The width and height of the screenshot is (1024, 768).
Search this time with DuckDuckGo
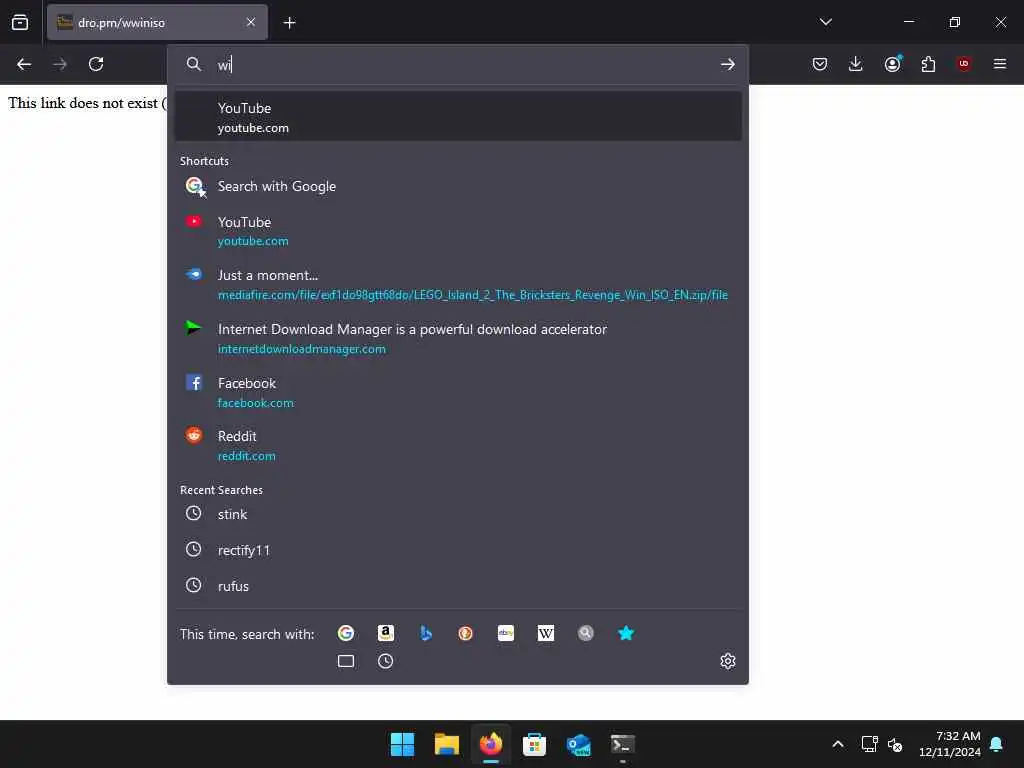[466, 633]
